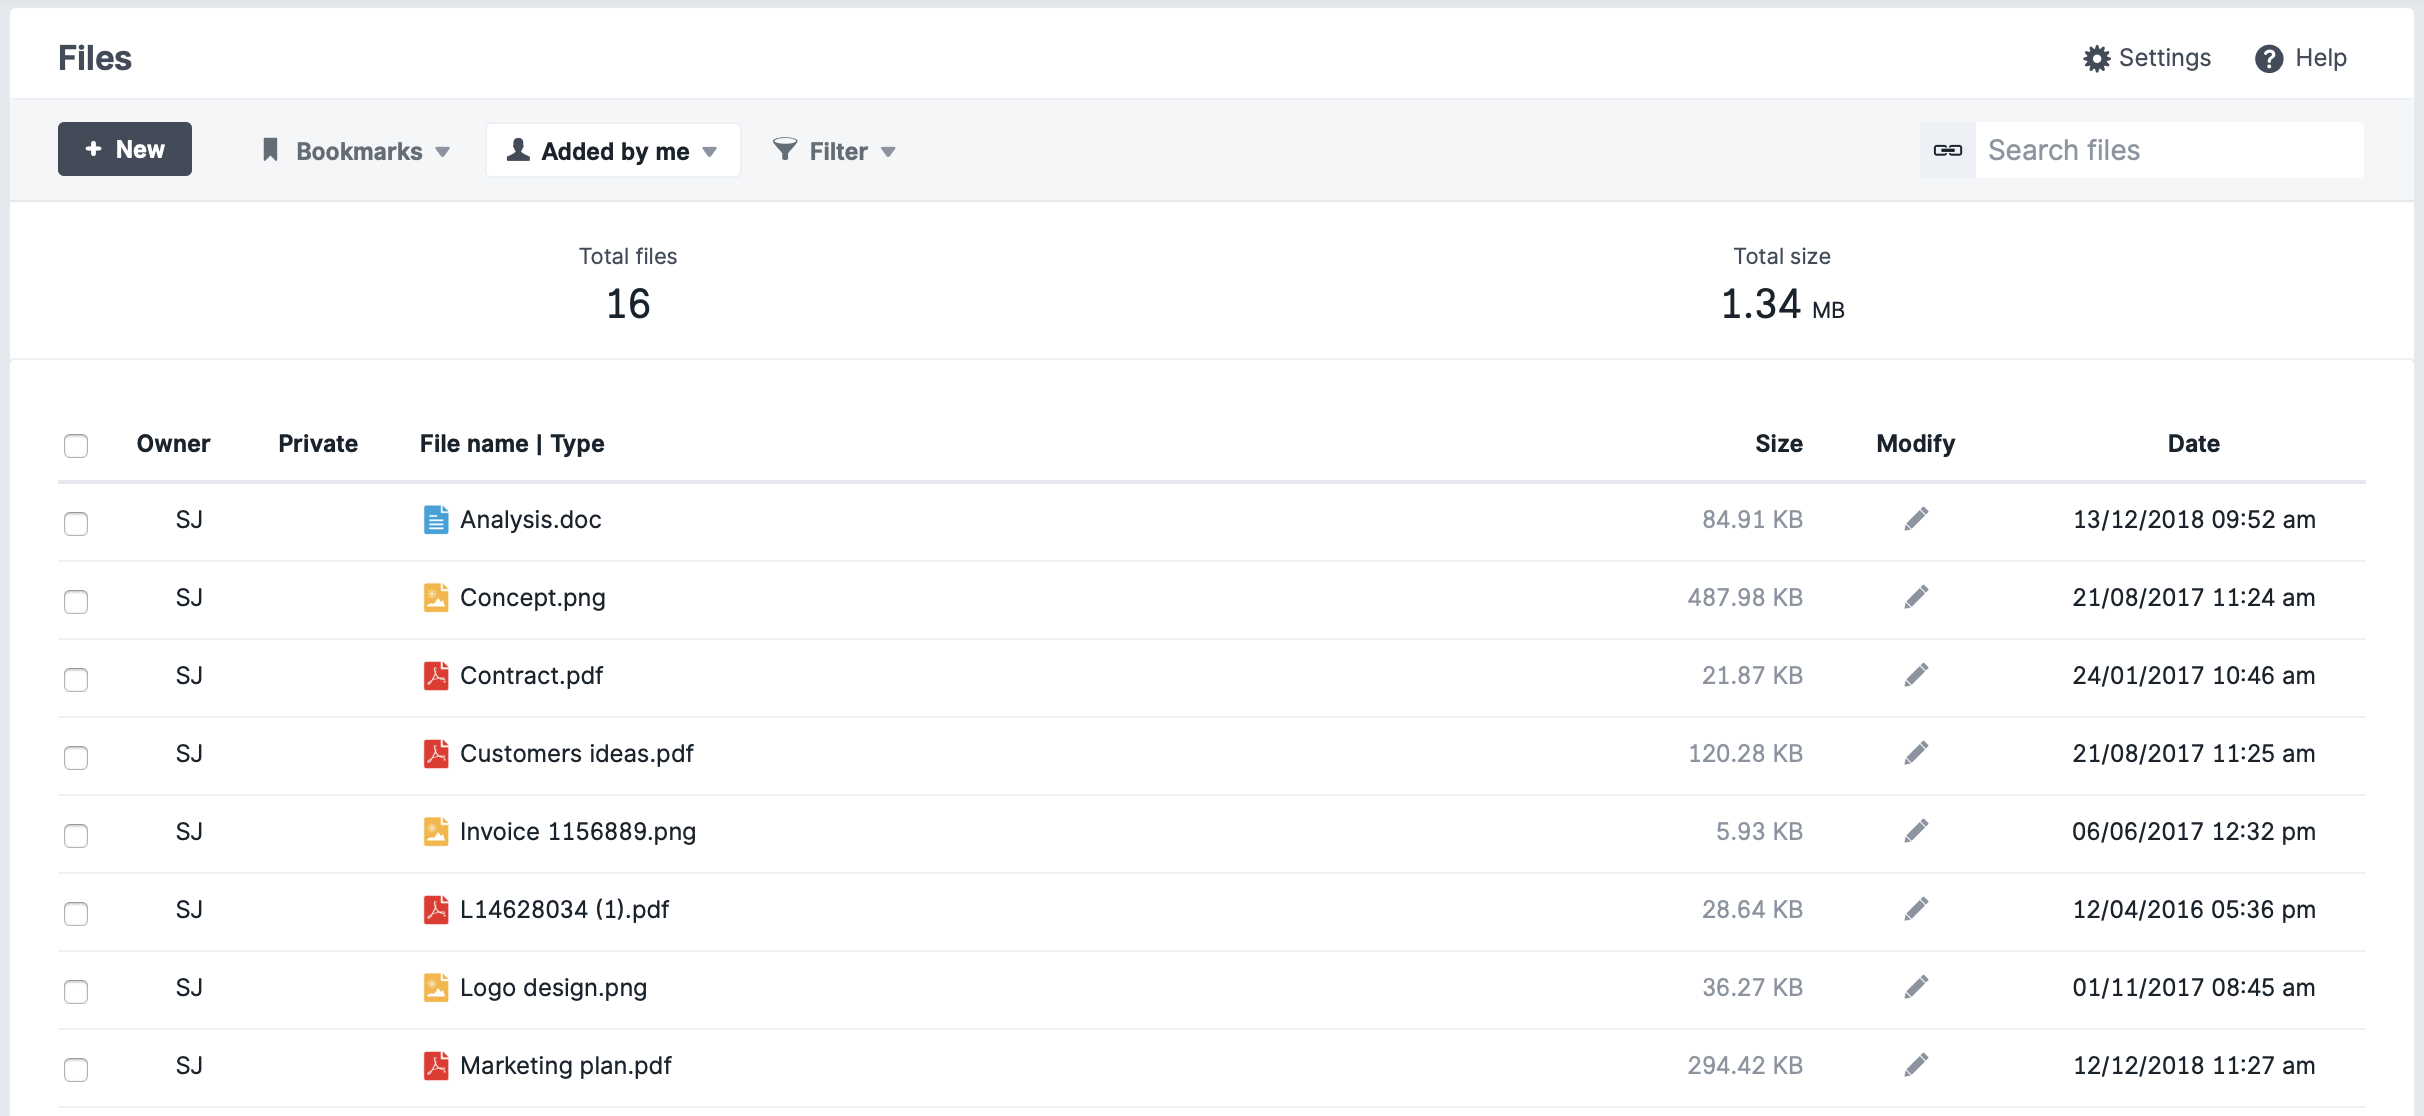Click the person icon in Added by me
This screenshot has width=2424, height=1116.
[518, 150]
